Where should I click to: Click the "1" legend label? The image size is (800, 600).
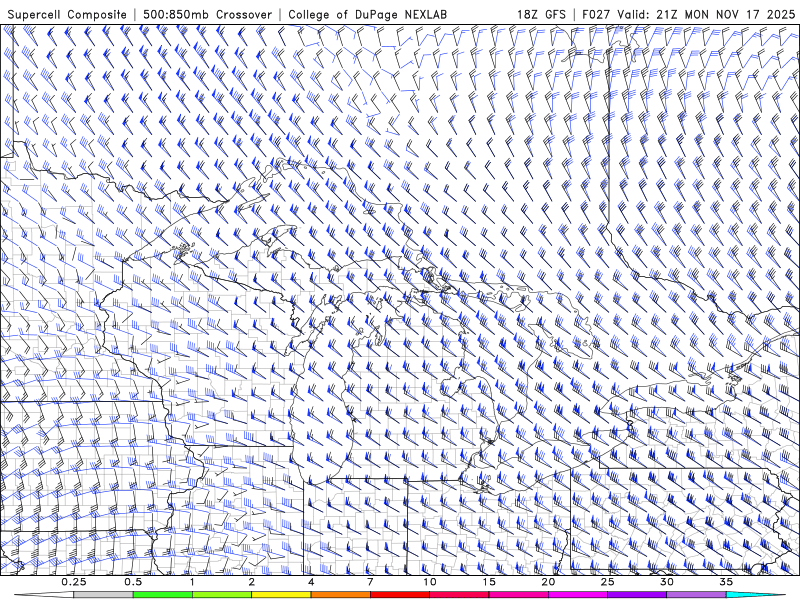click(192, 582)
